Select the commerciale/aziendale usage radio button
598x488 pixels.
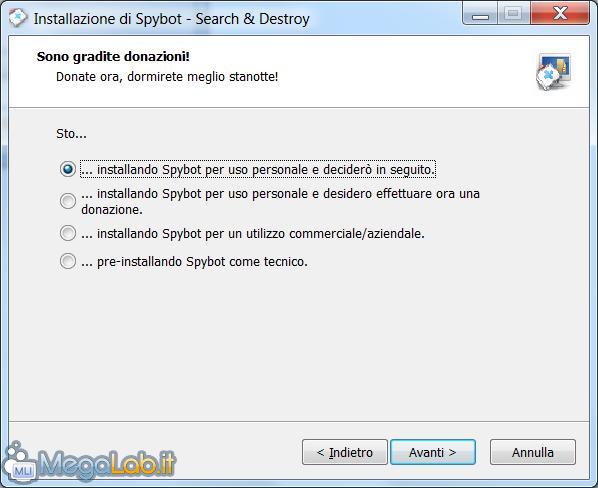tap(68, 233)
